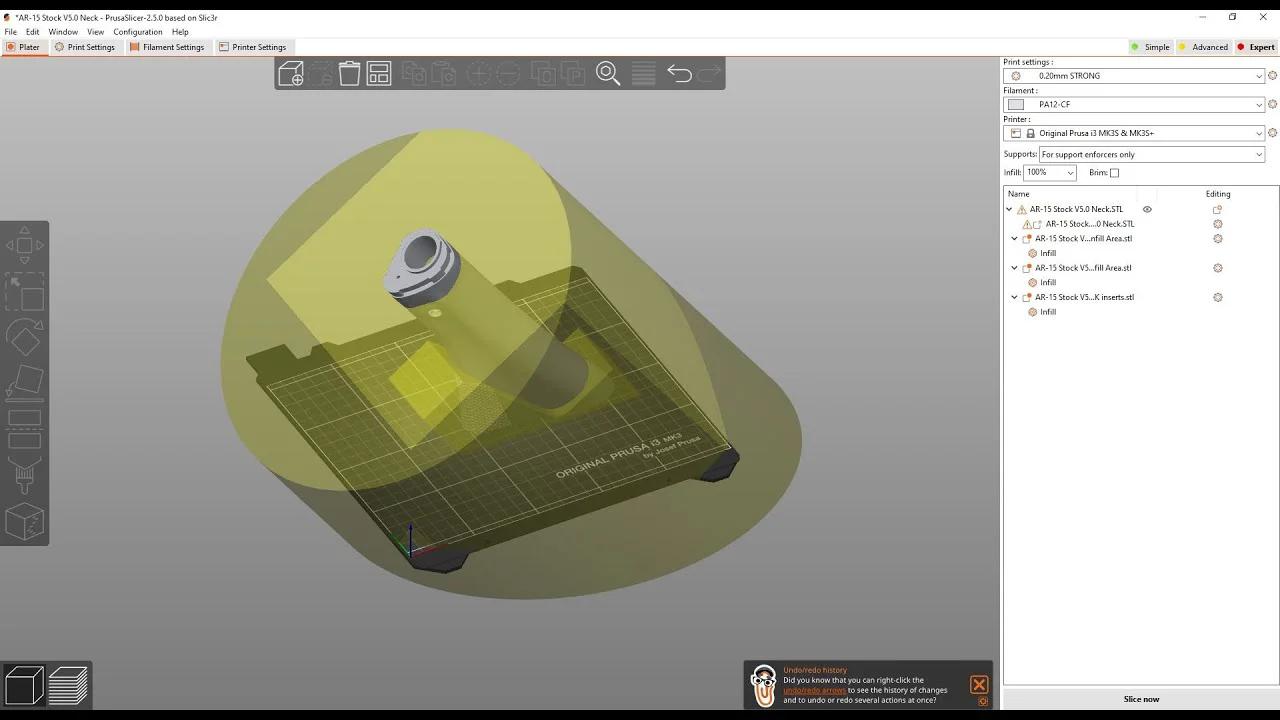Open the Supports dropdown
The image size is (1280, 720).
(1151, 154)
